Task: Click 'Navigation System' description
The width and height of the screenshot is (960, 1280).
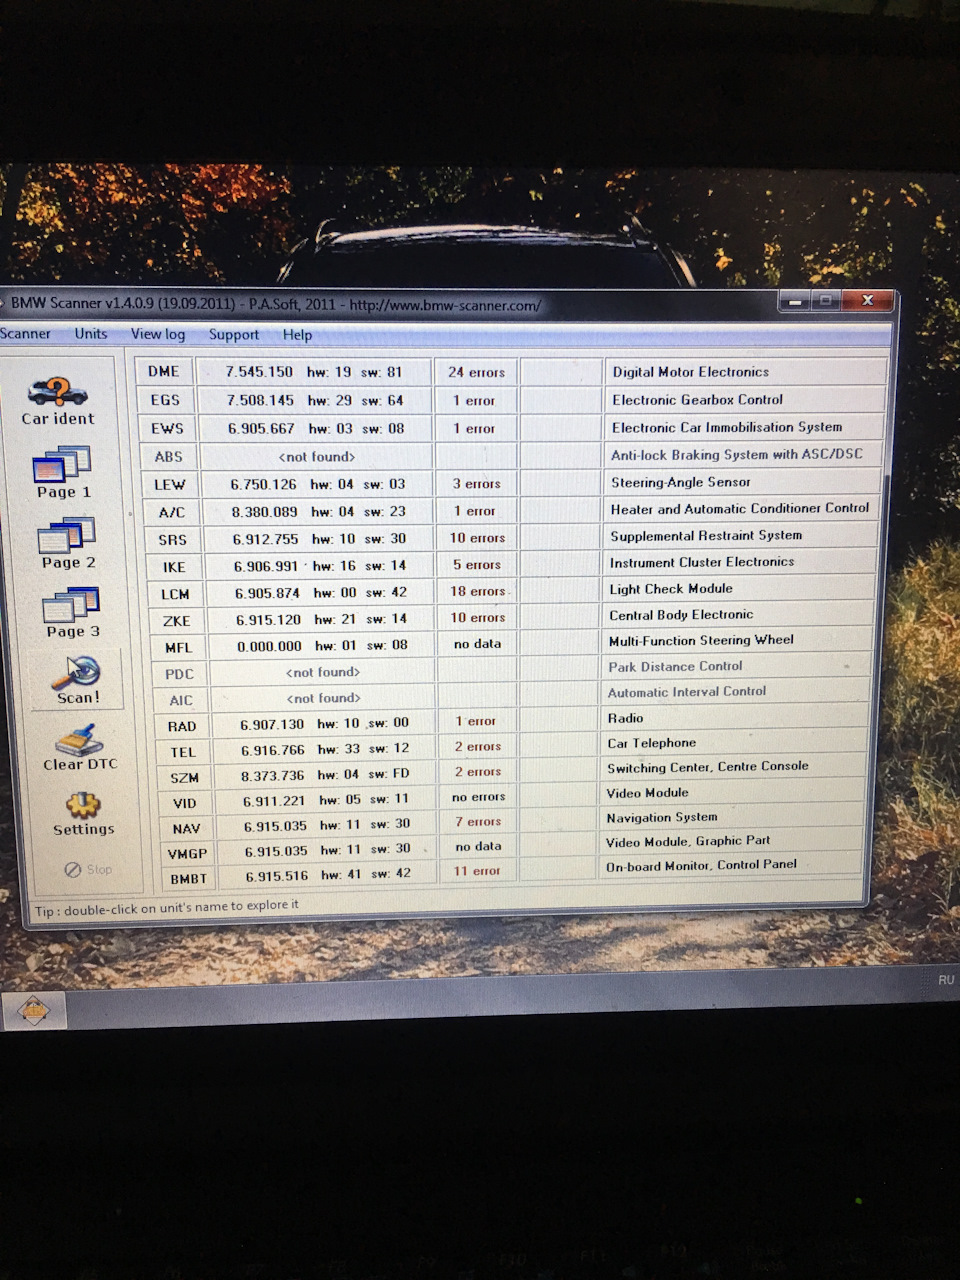Action: 661,817
